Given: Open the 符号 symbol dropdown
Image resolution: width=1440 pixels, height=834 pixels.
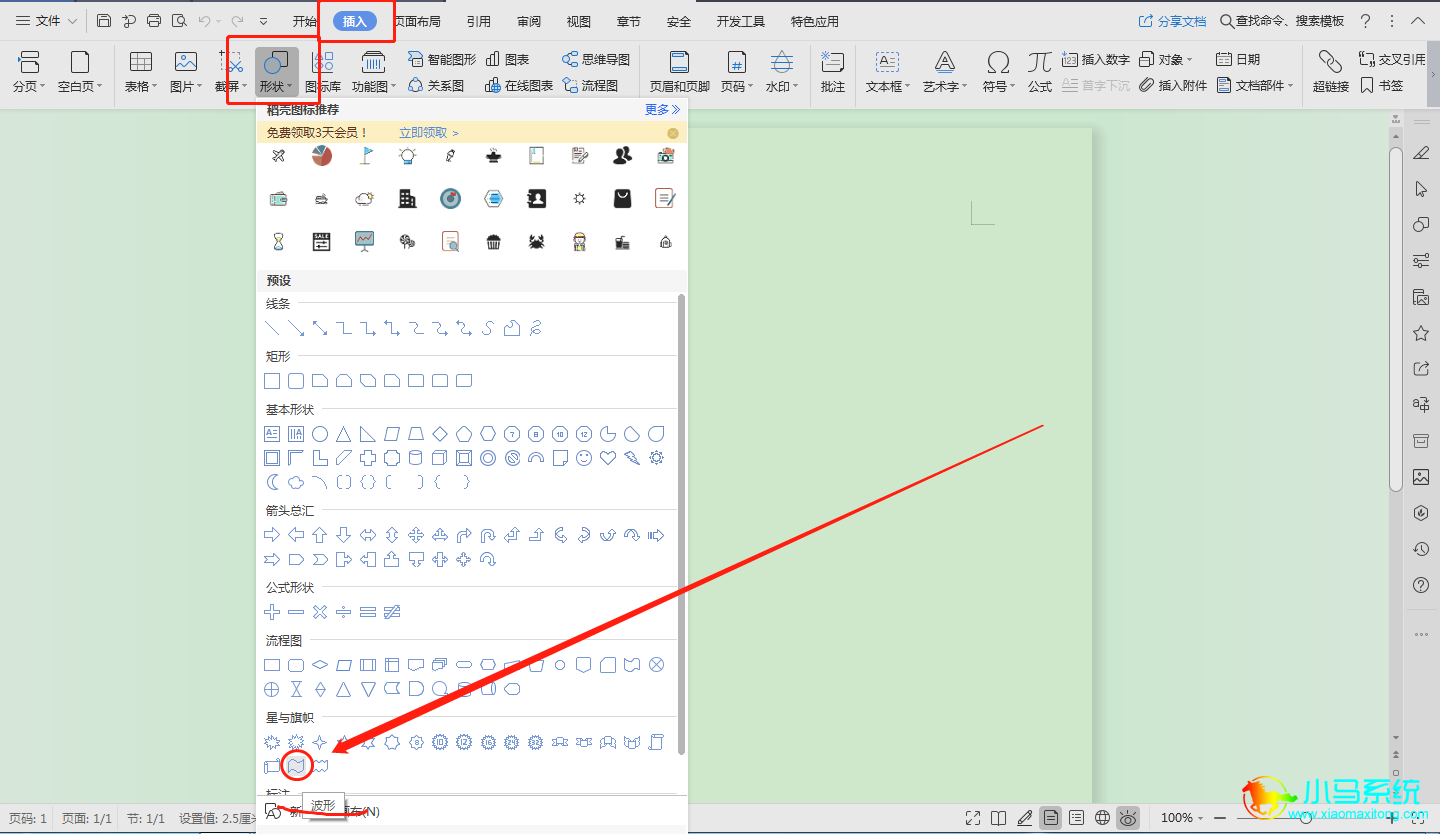Looking at the screenshot, I should [998, 73].
